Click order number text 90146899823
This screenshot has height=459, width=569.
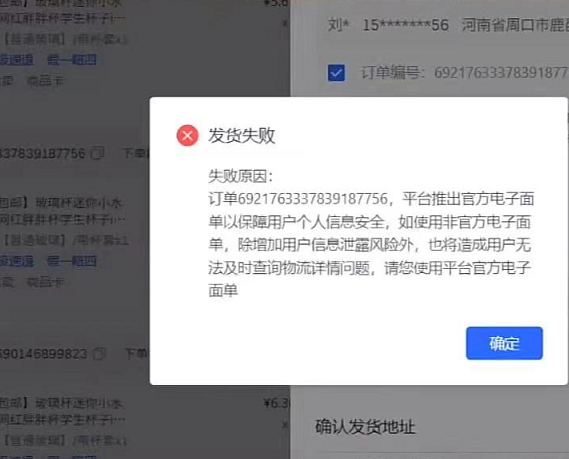[x=44, y=354]
